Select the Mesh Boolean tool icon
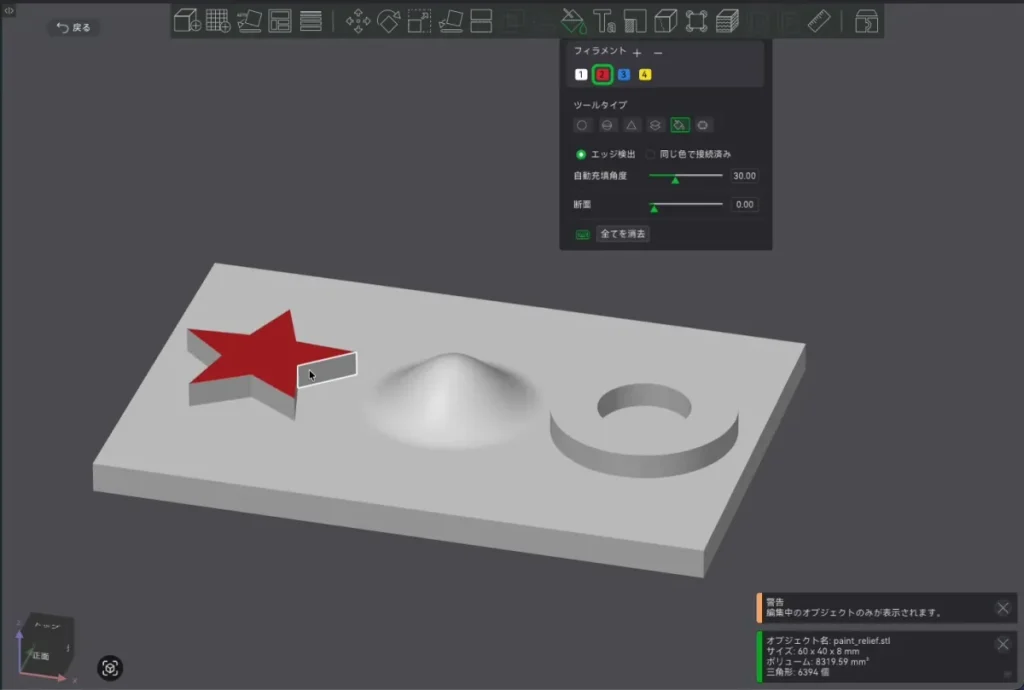The height and width of the screenshot is (690, 1024). click(x=696, y=21)
